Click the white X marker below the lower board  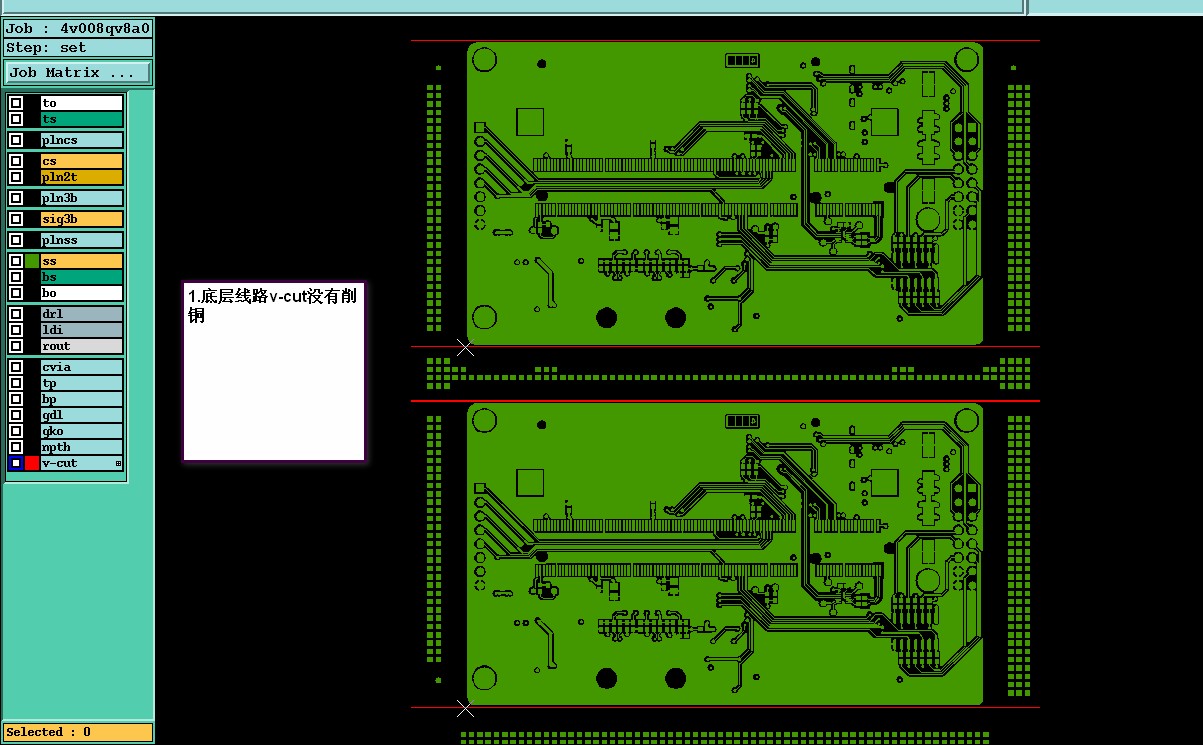465,709
